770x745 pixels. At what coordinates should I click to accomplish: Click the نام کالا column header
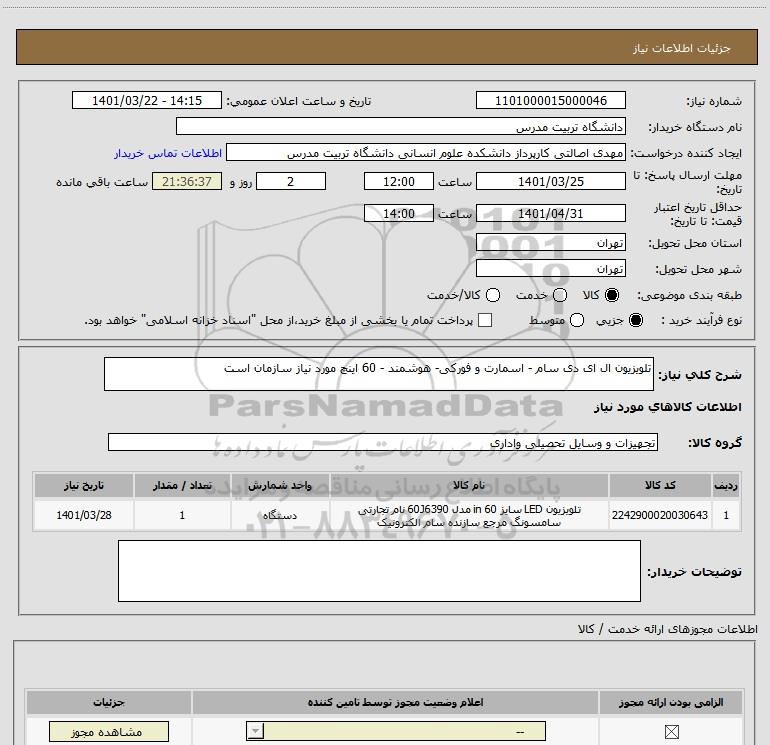(x=469, y=486)
